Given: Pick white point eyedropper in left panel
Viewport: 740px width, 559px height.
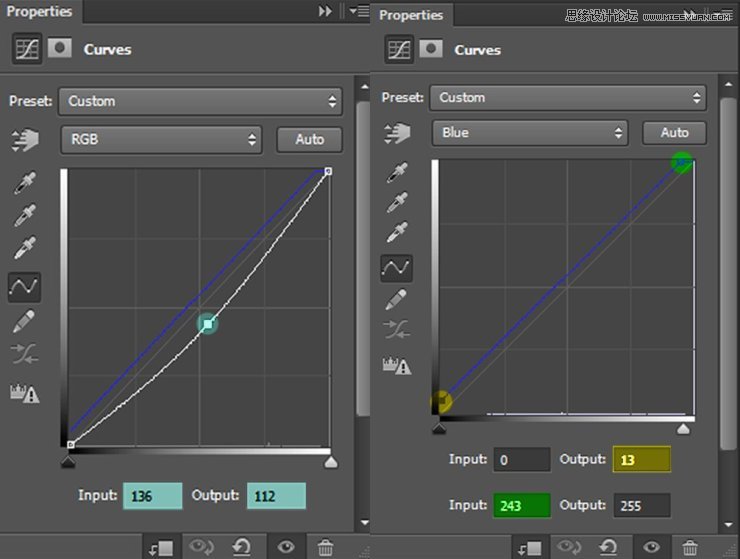Looking at the screenshot, I should [24, 248].
